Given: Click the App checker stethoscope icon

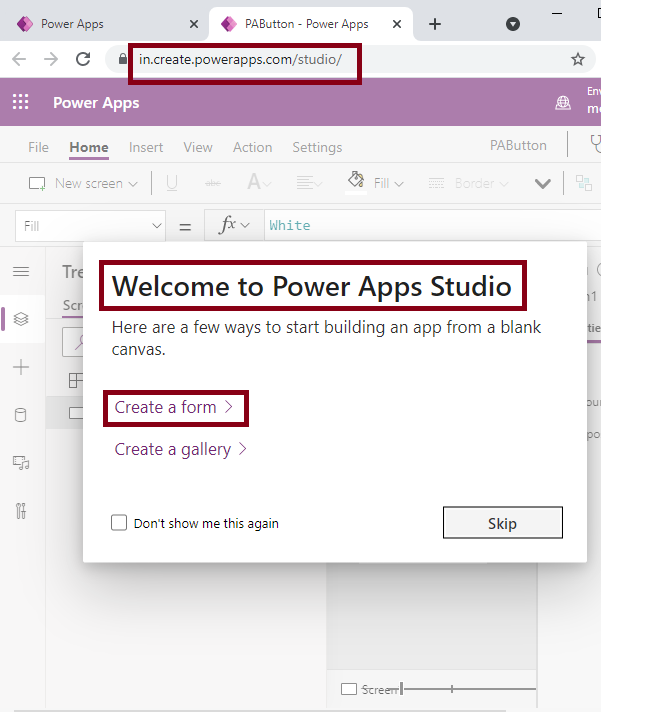Looking at the screenshot, I should click(595, 143).
